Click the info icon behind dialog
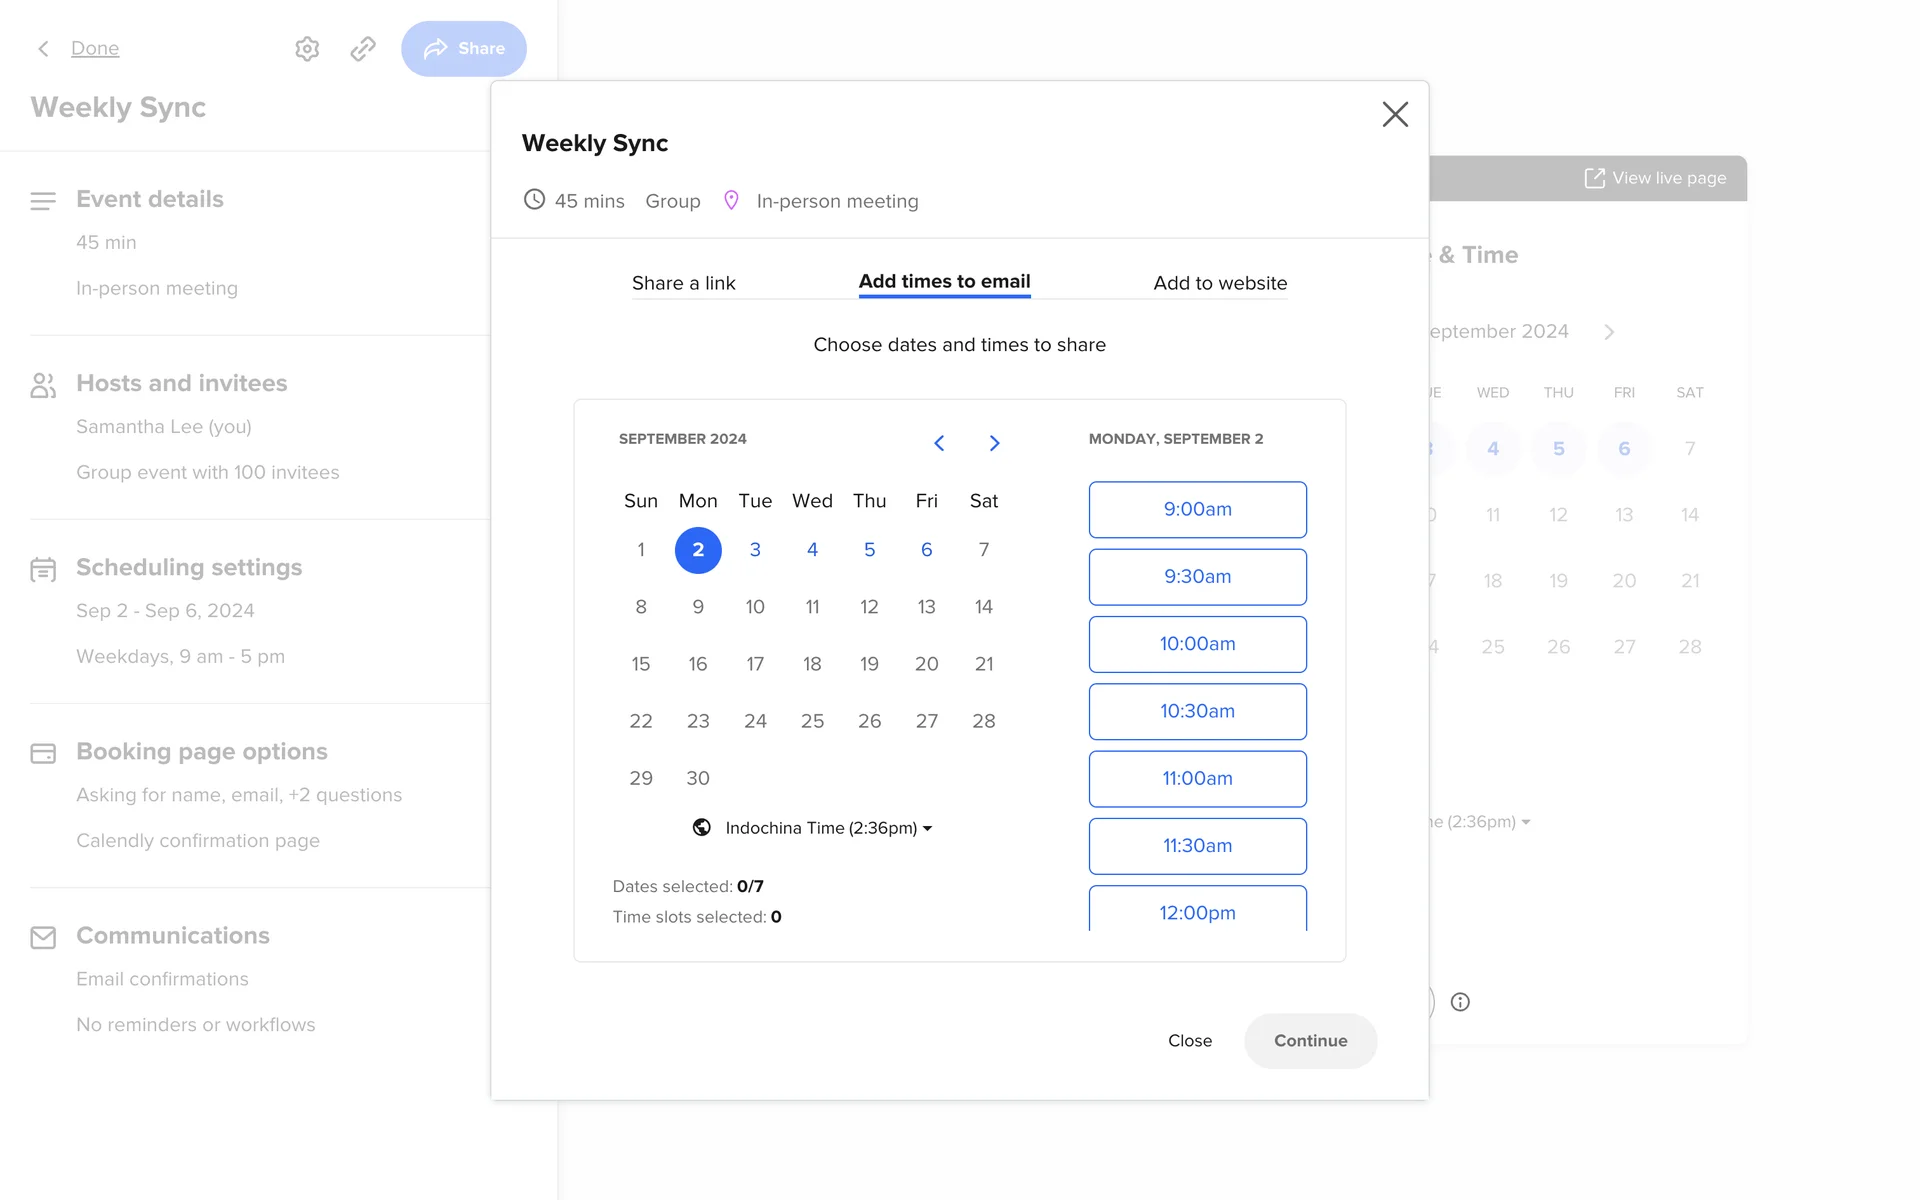This screenshot has height=1200, width=1920. click(x=1460, y=1002)
